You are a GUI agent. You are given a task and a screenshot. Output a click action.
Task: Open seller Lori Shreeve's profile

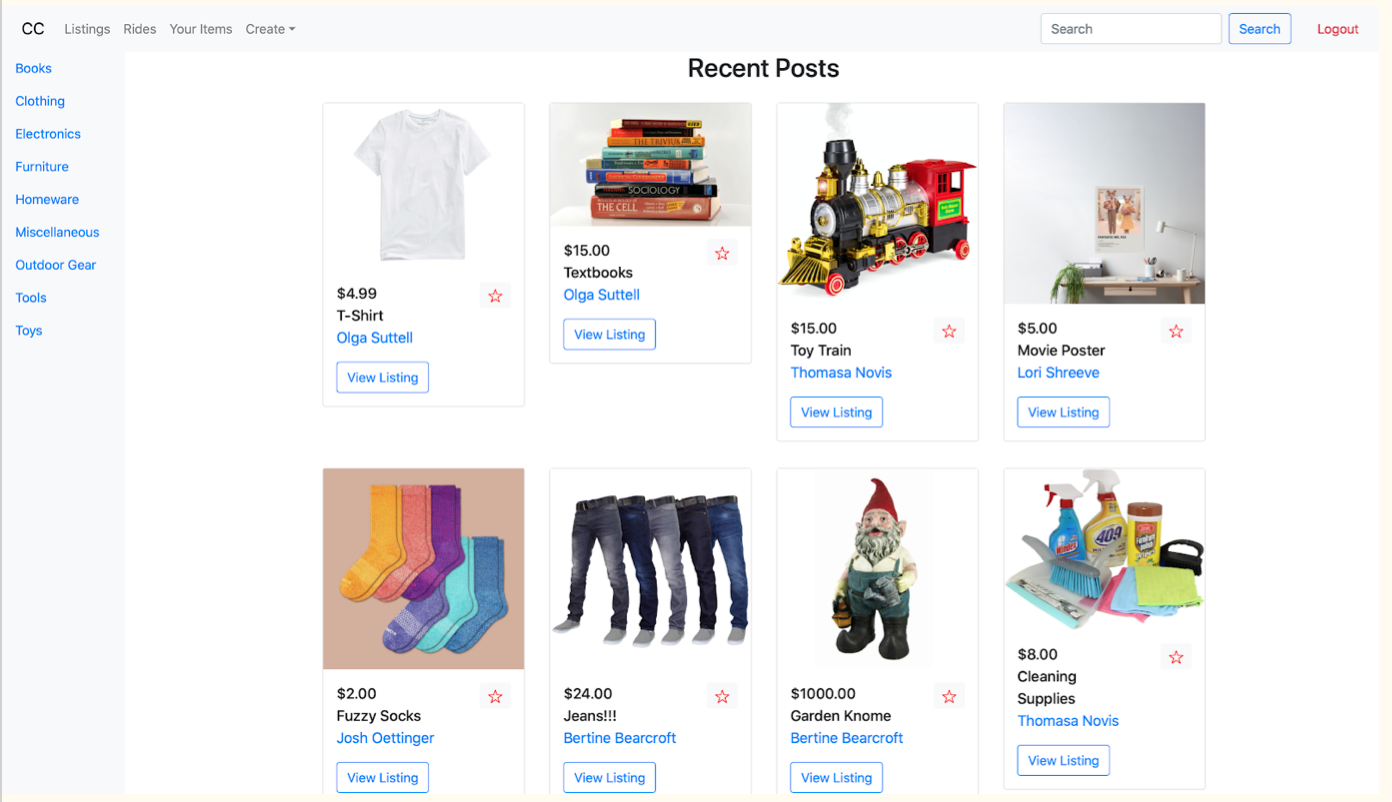[1058, 373]
